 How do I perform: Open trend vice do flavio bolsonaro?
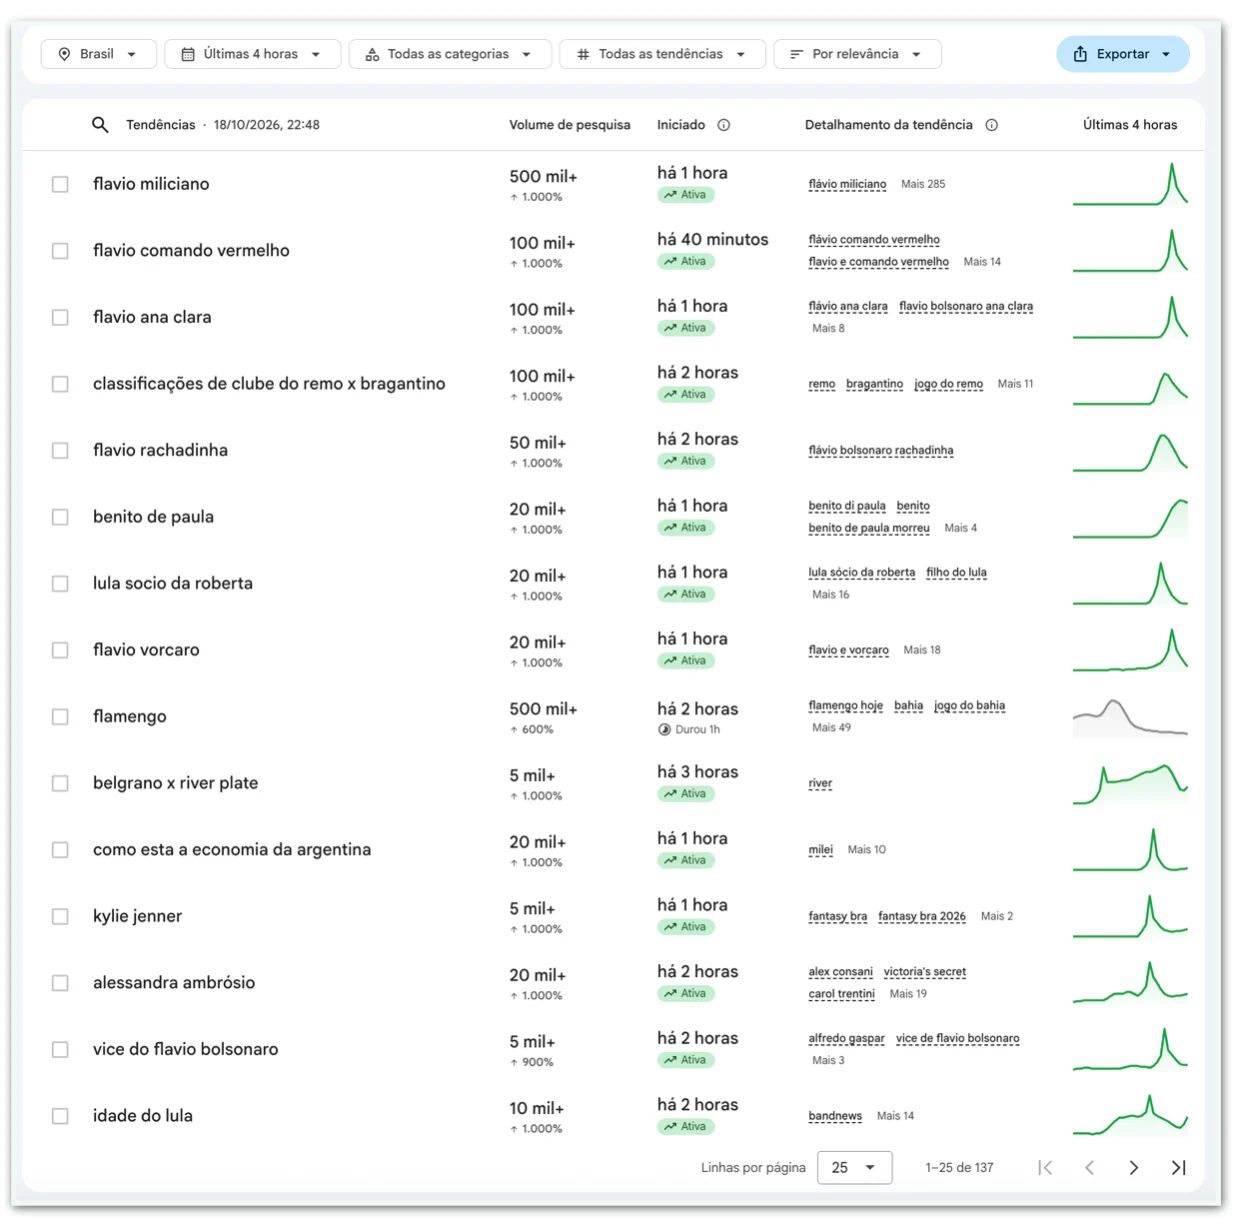coord(185,1049)
